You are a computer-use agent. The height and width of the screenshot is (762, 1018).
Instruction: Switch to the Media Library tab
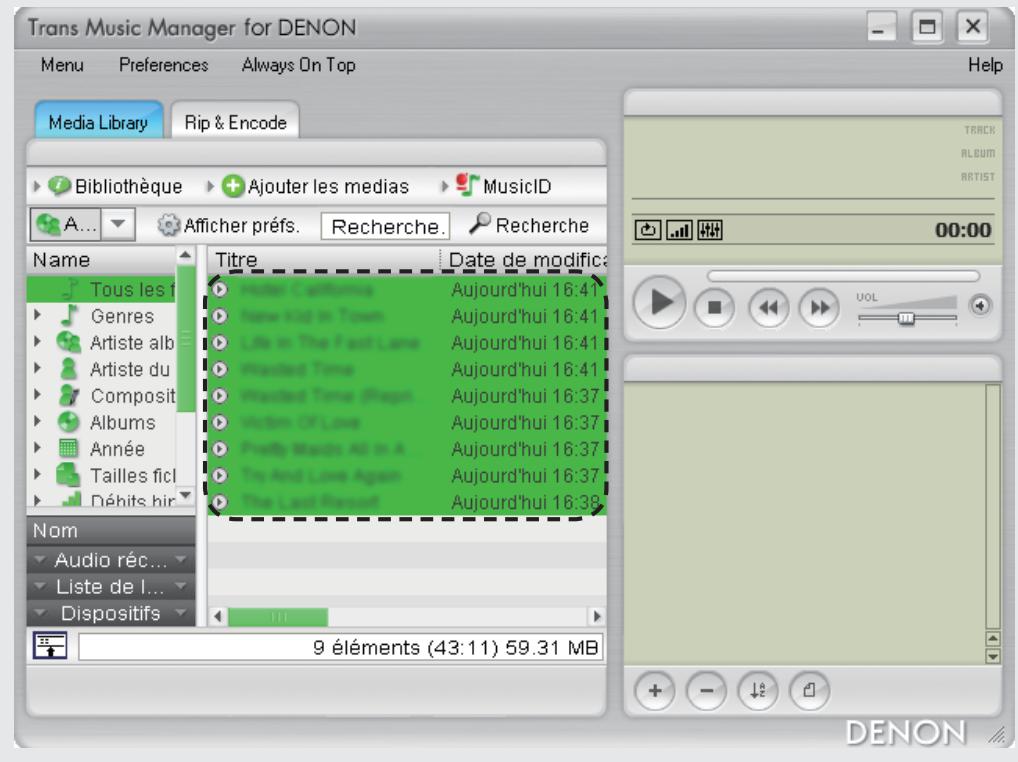(x=98, y=121)
